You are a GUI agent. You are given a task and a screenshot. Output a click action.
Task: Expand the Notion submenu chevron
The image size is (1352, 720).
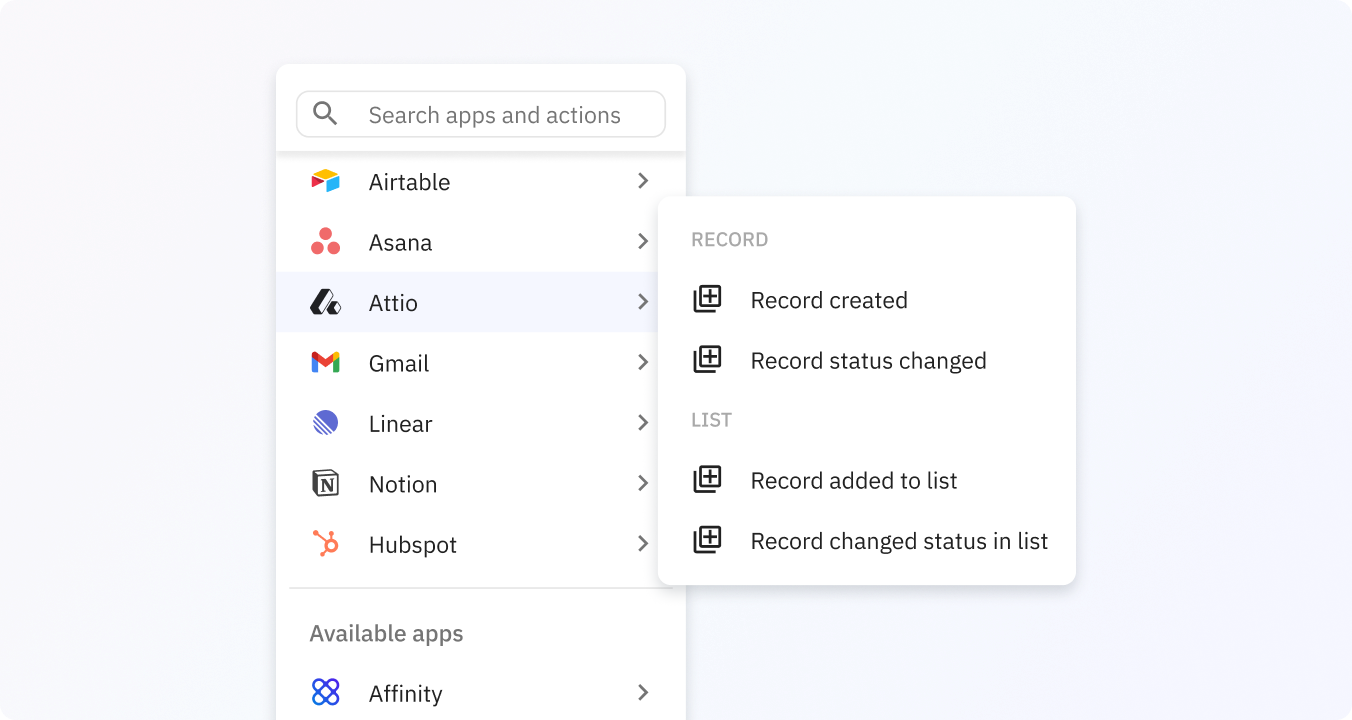643,484
